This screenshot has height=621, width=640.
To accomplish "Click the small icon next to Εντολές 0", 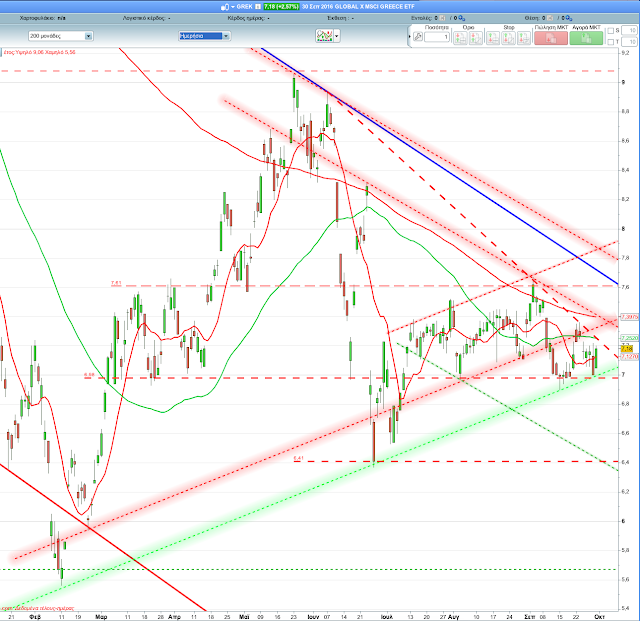I will 442,18.
